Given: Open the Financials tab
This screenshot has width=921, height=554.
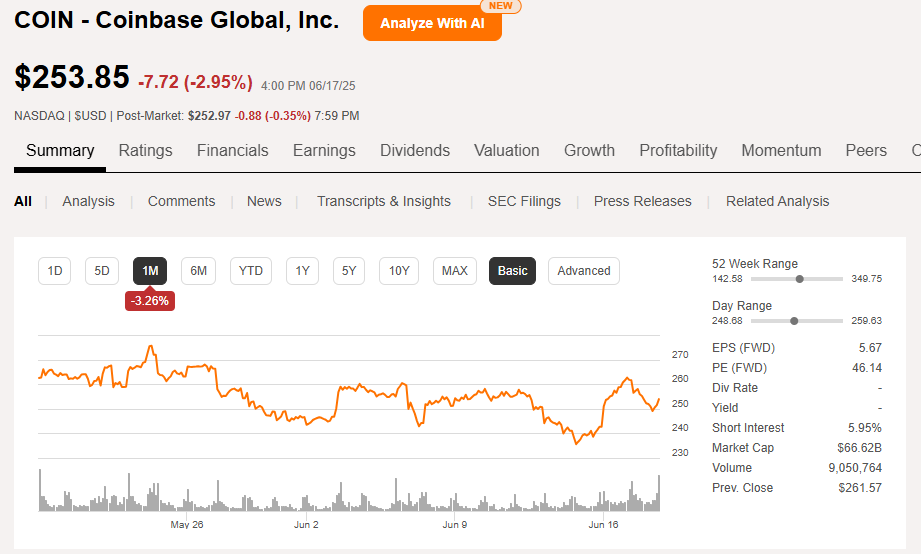Looking at the screenshot, I should 232,151.
